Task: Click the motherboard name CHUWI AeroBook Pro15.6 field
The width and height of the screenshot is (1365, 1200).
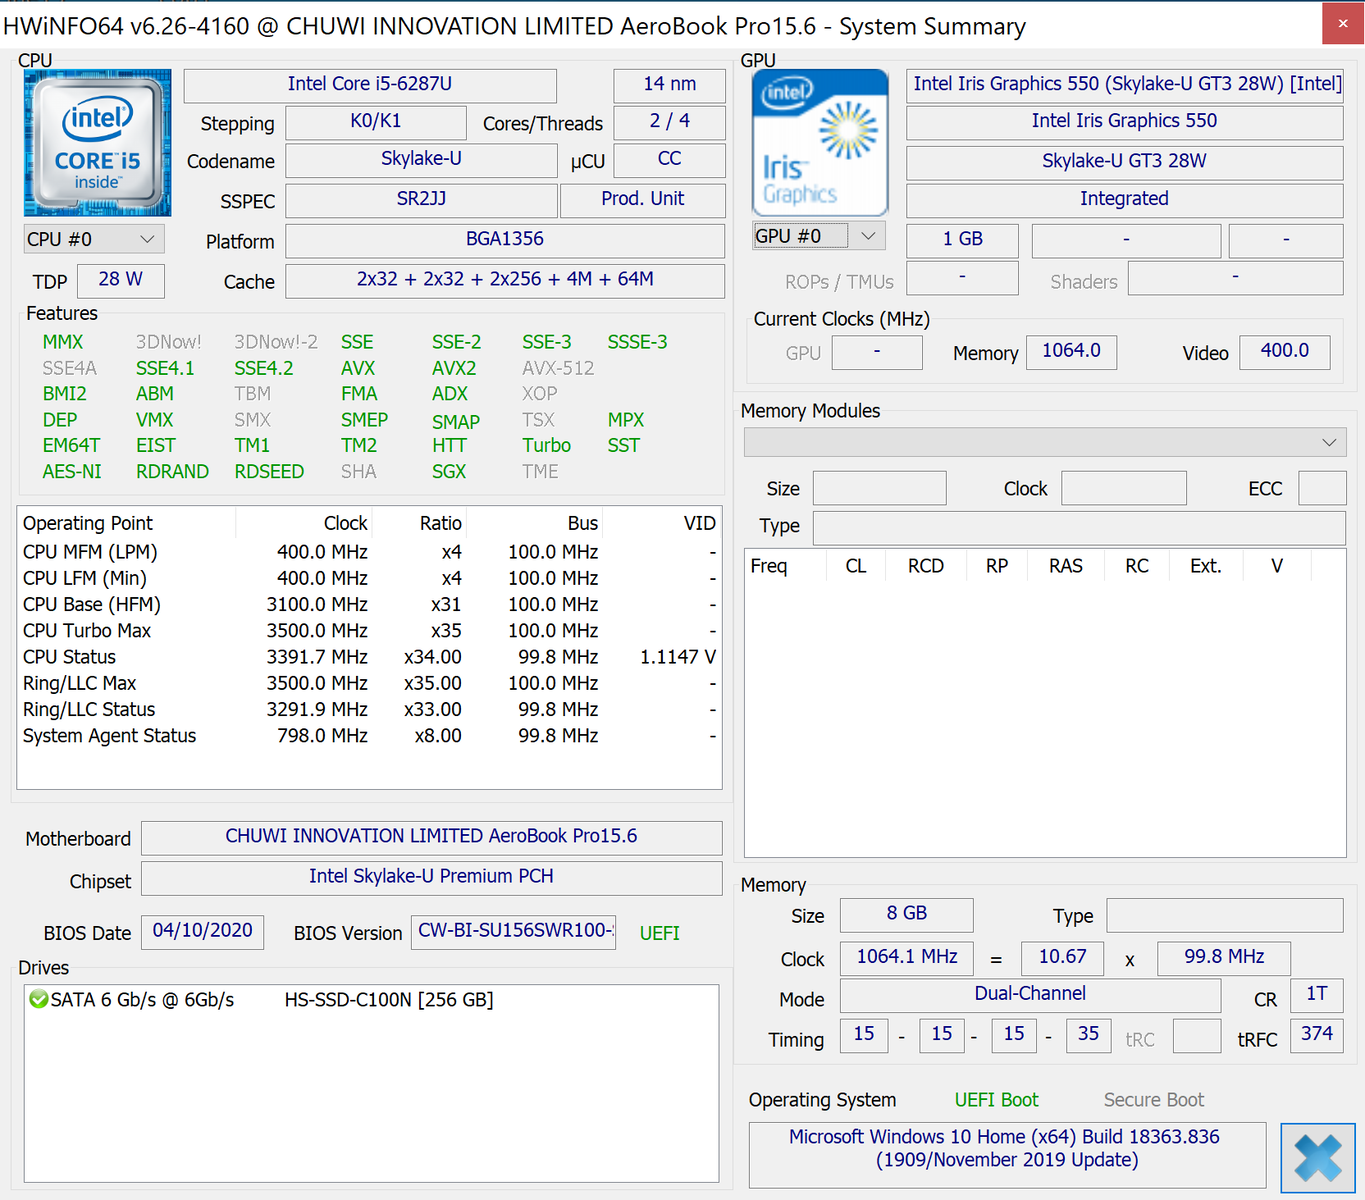Action: 431,837
